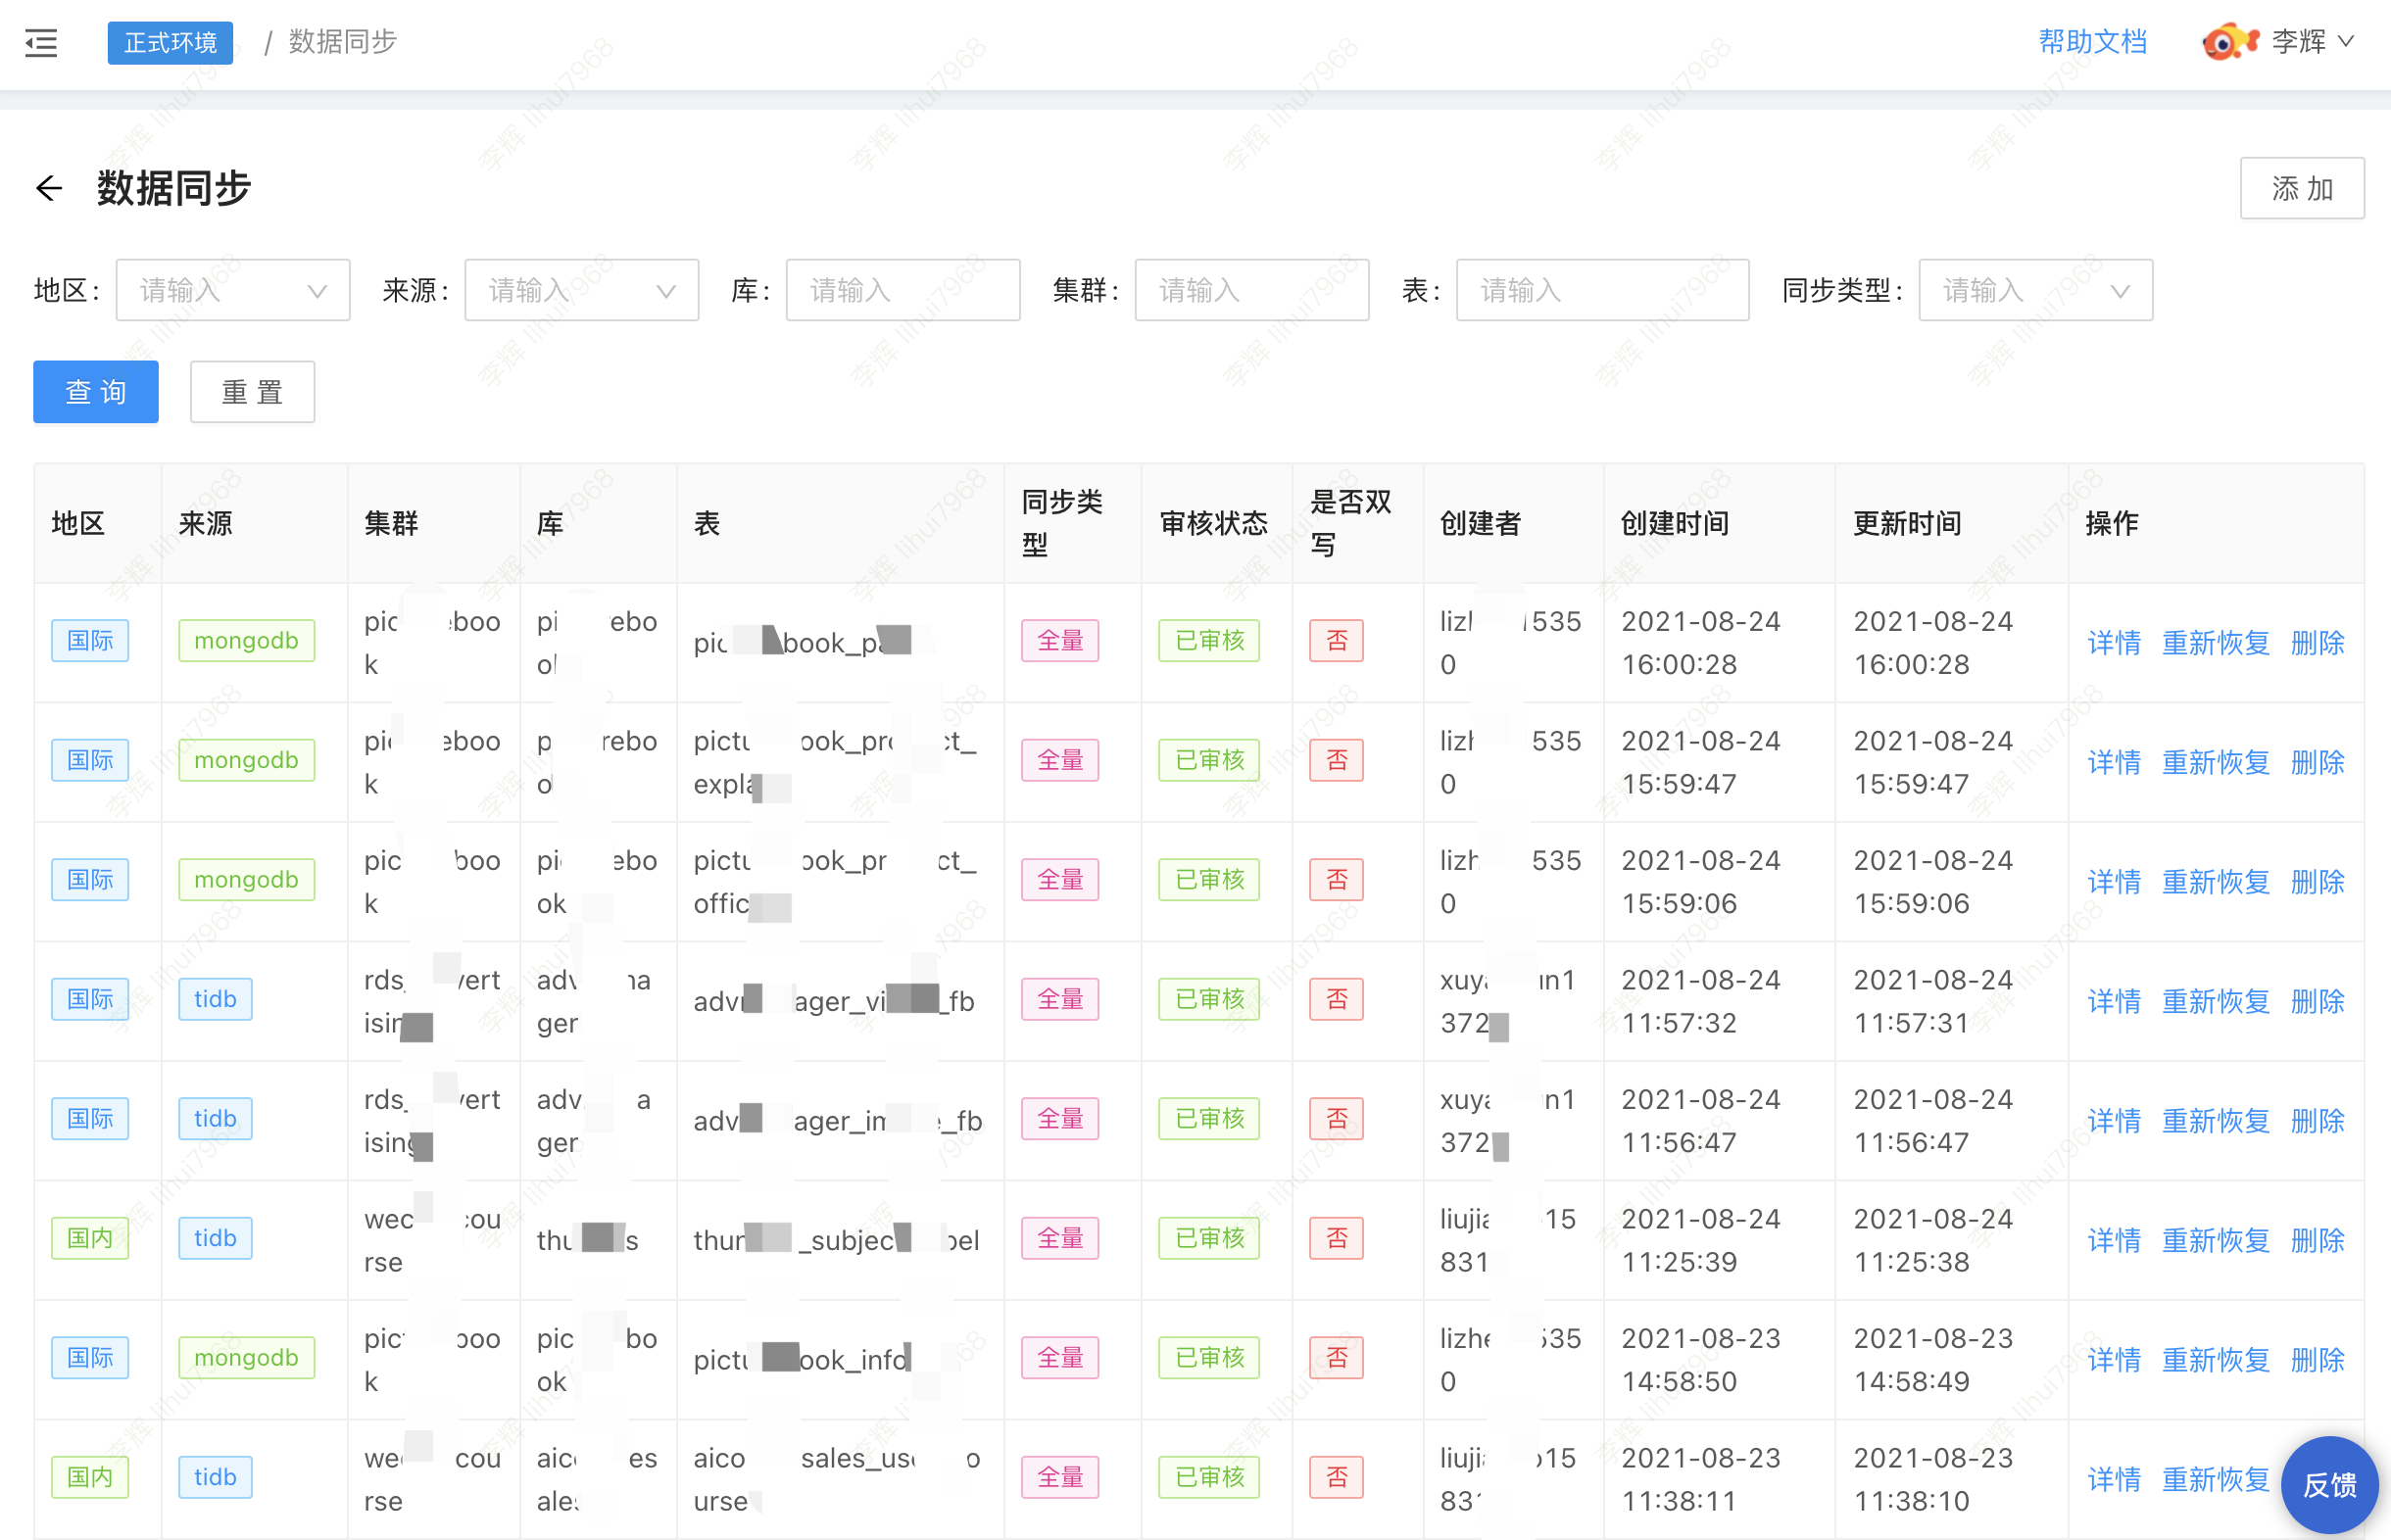Open the 同步类型 filter dropdown
2391x1540 pixels.
pyautogui.click(x=2034, y=291)
